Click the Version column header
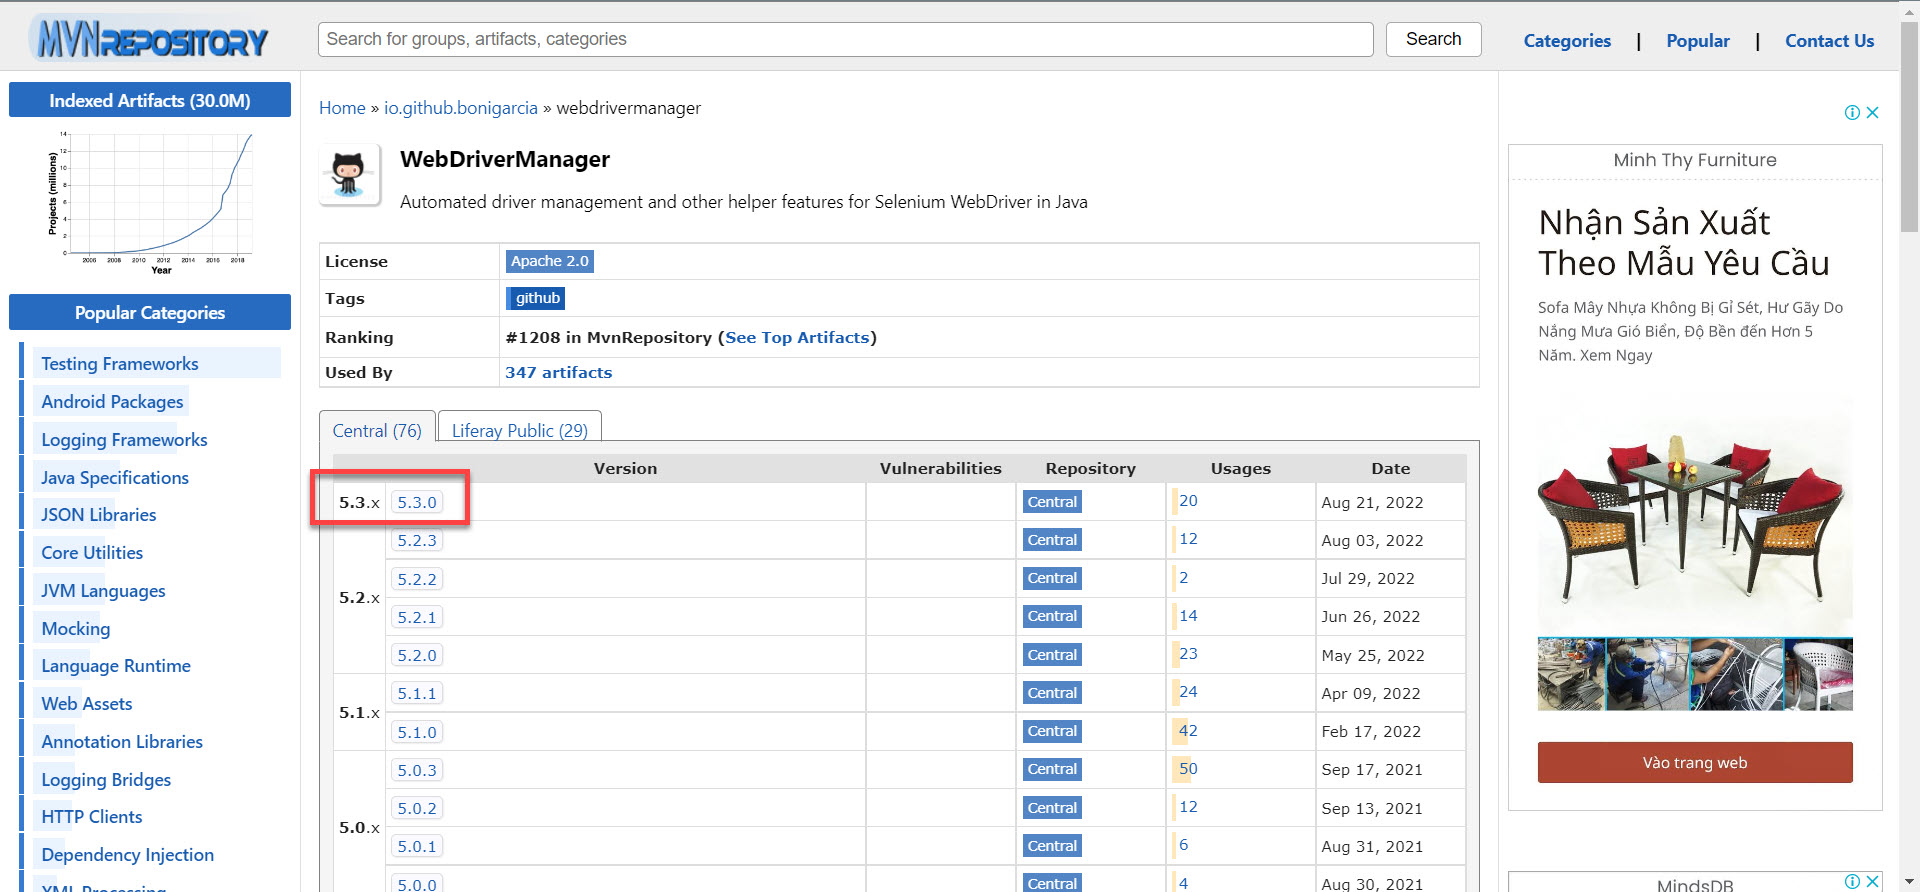Viewport: 1920px width, 892px height. (625, 468)
